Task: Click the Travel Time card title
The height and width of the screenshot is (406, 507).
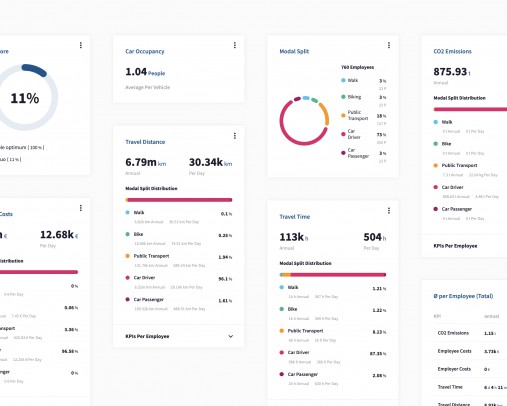Action: coord(295,217)
